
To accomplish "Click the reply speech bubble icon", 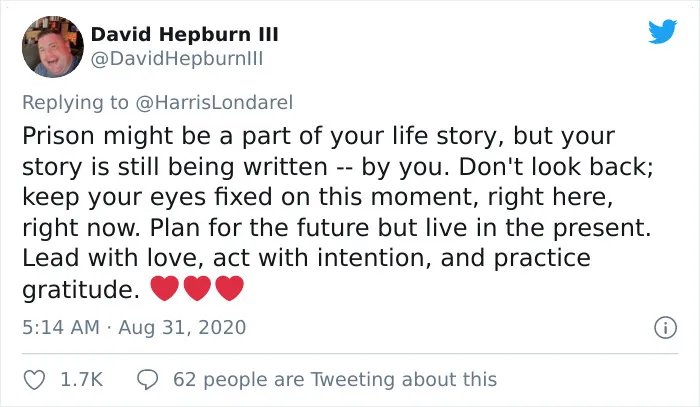I will (147, 380).
